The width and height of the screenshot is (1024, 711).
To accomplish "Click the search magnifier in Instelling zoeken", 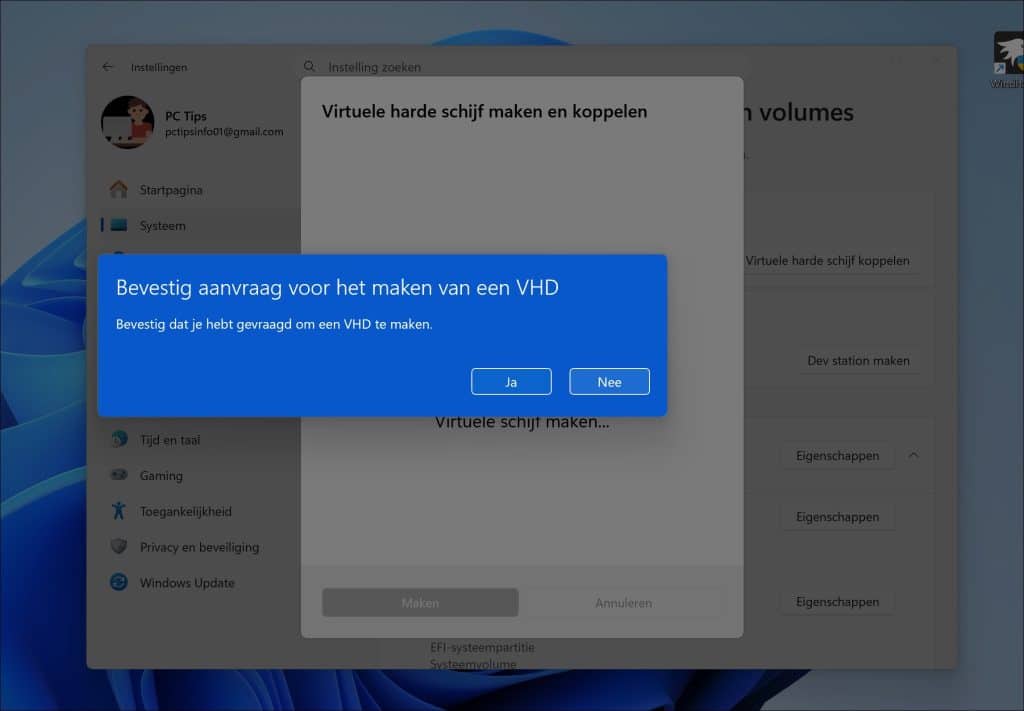I will tap(310, 67).
